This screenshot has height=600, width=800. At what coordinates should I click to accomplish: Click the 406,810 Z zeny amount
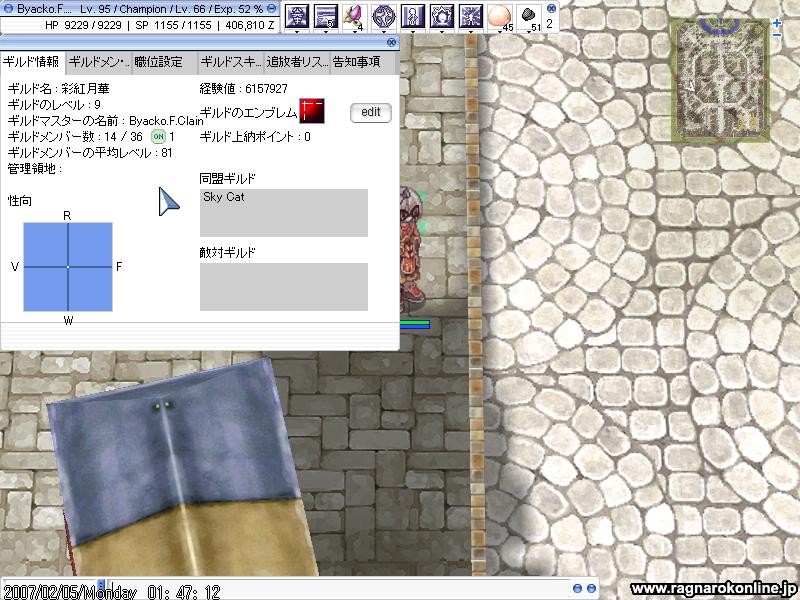249,25
